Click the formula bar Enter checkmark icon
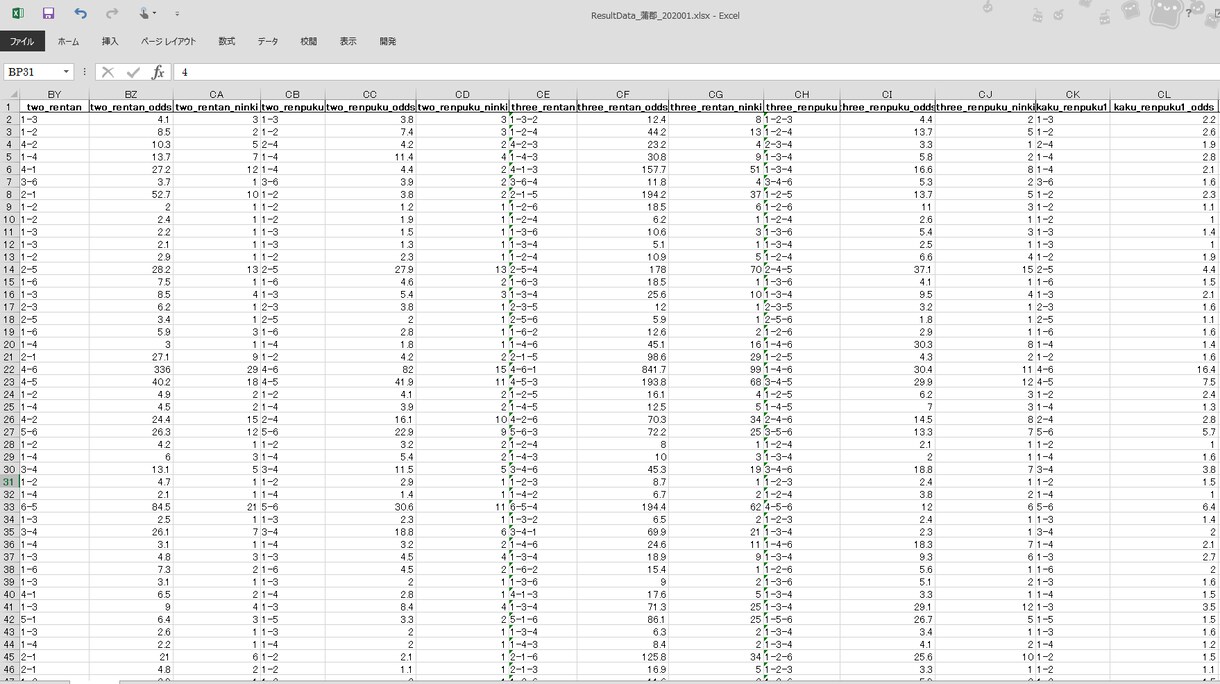 133,72
